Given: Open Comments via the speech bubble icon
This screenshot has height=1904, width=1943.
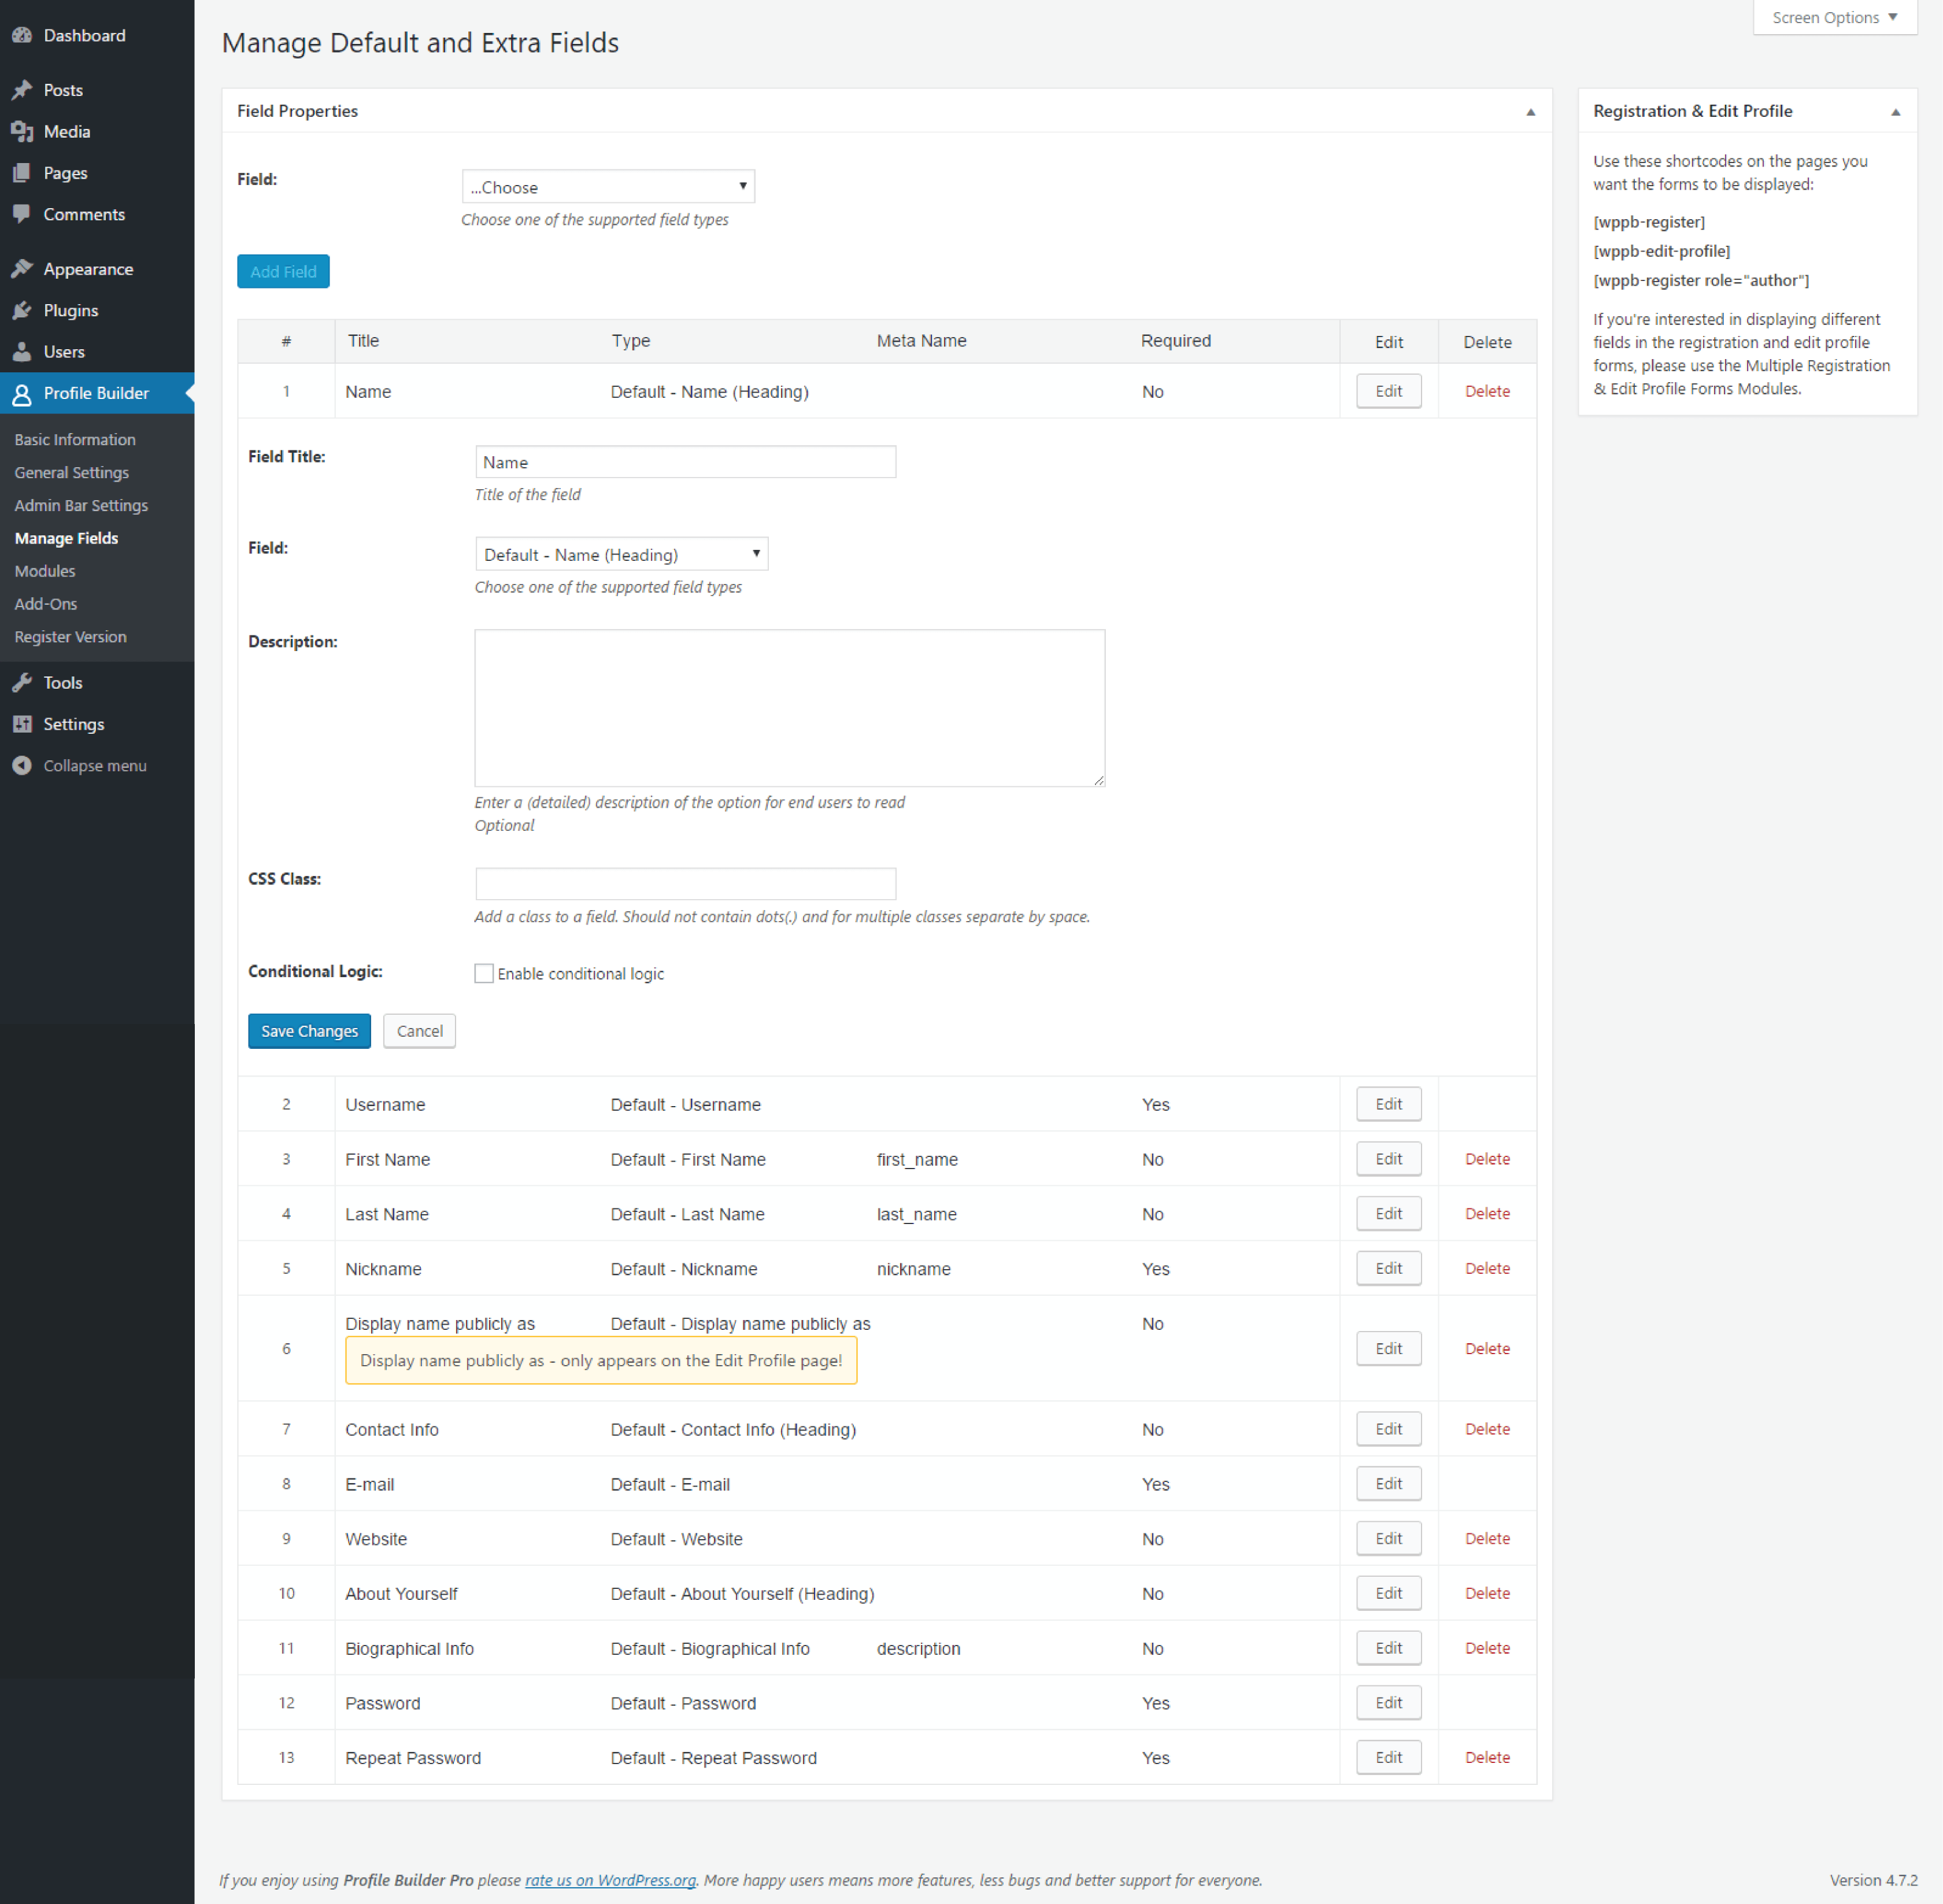Looking at the screenshot, I should pos(23,214).
